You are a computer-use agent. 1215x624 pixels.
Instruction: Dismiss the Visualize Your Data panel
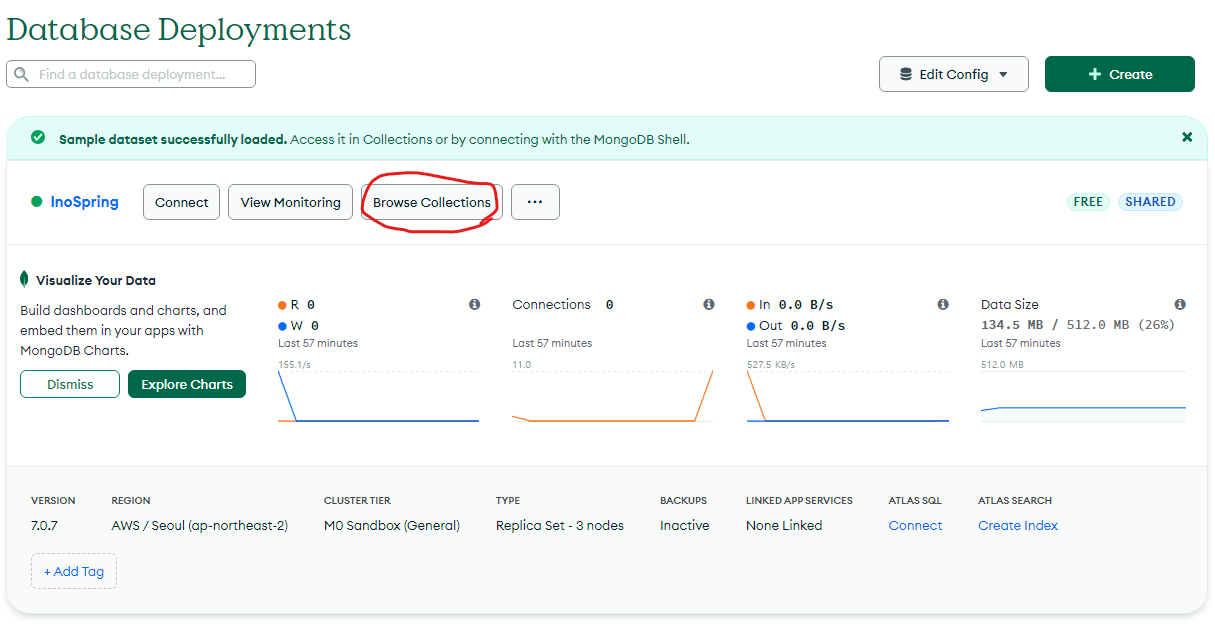[x=70, y=384]
